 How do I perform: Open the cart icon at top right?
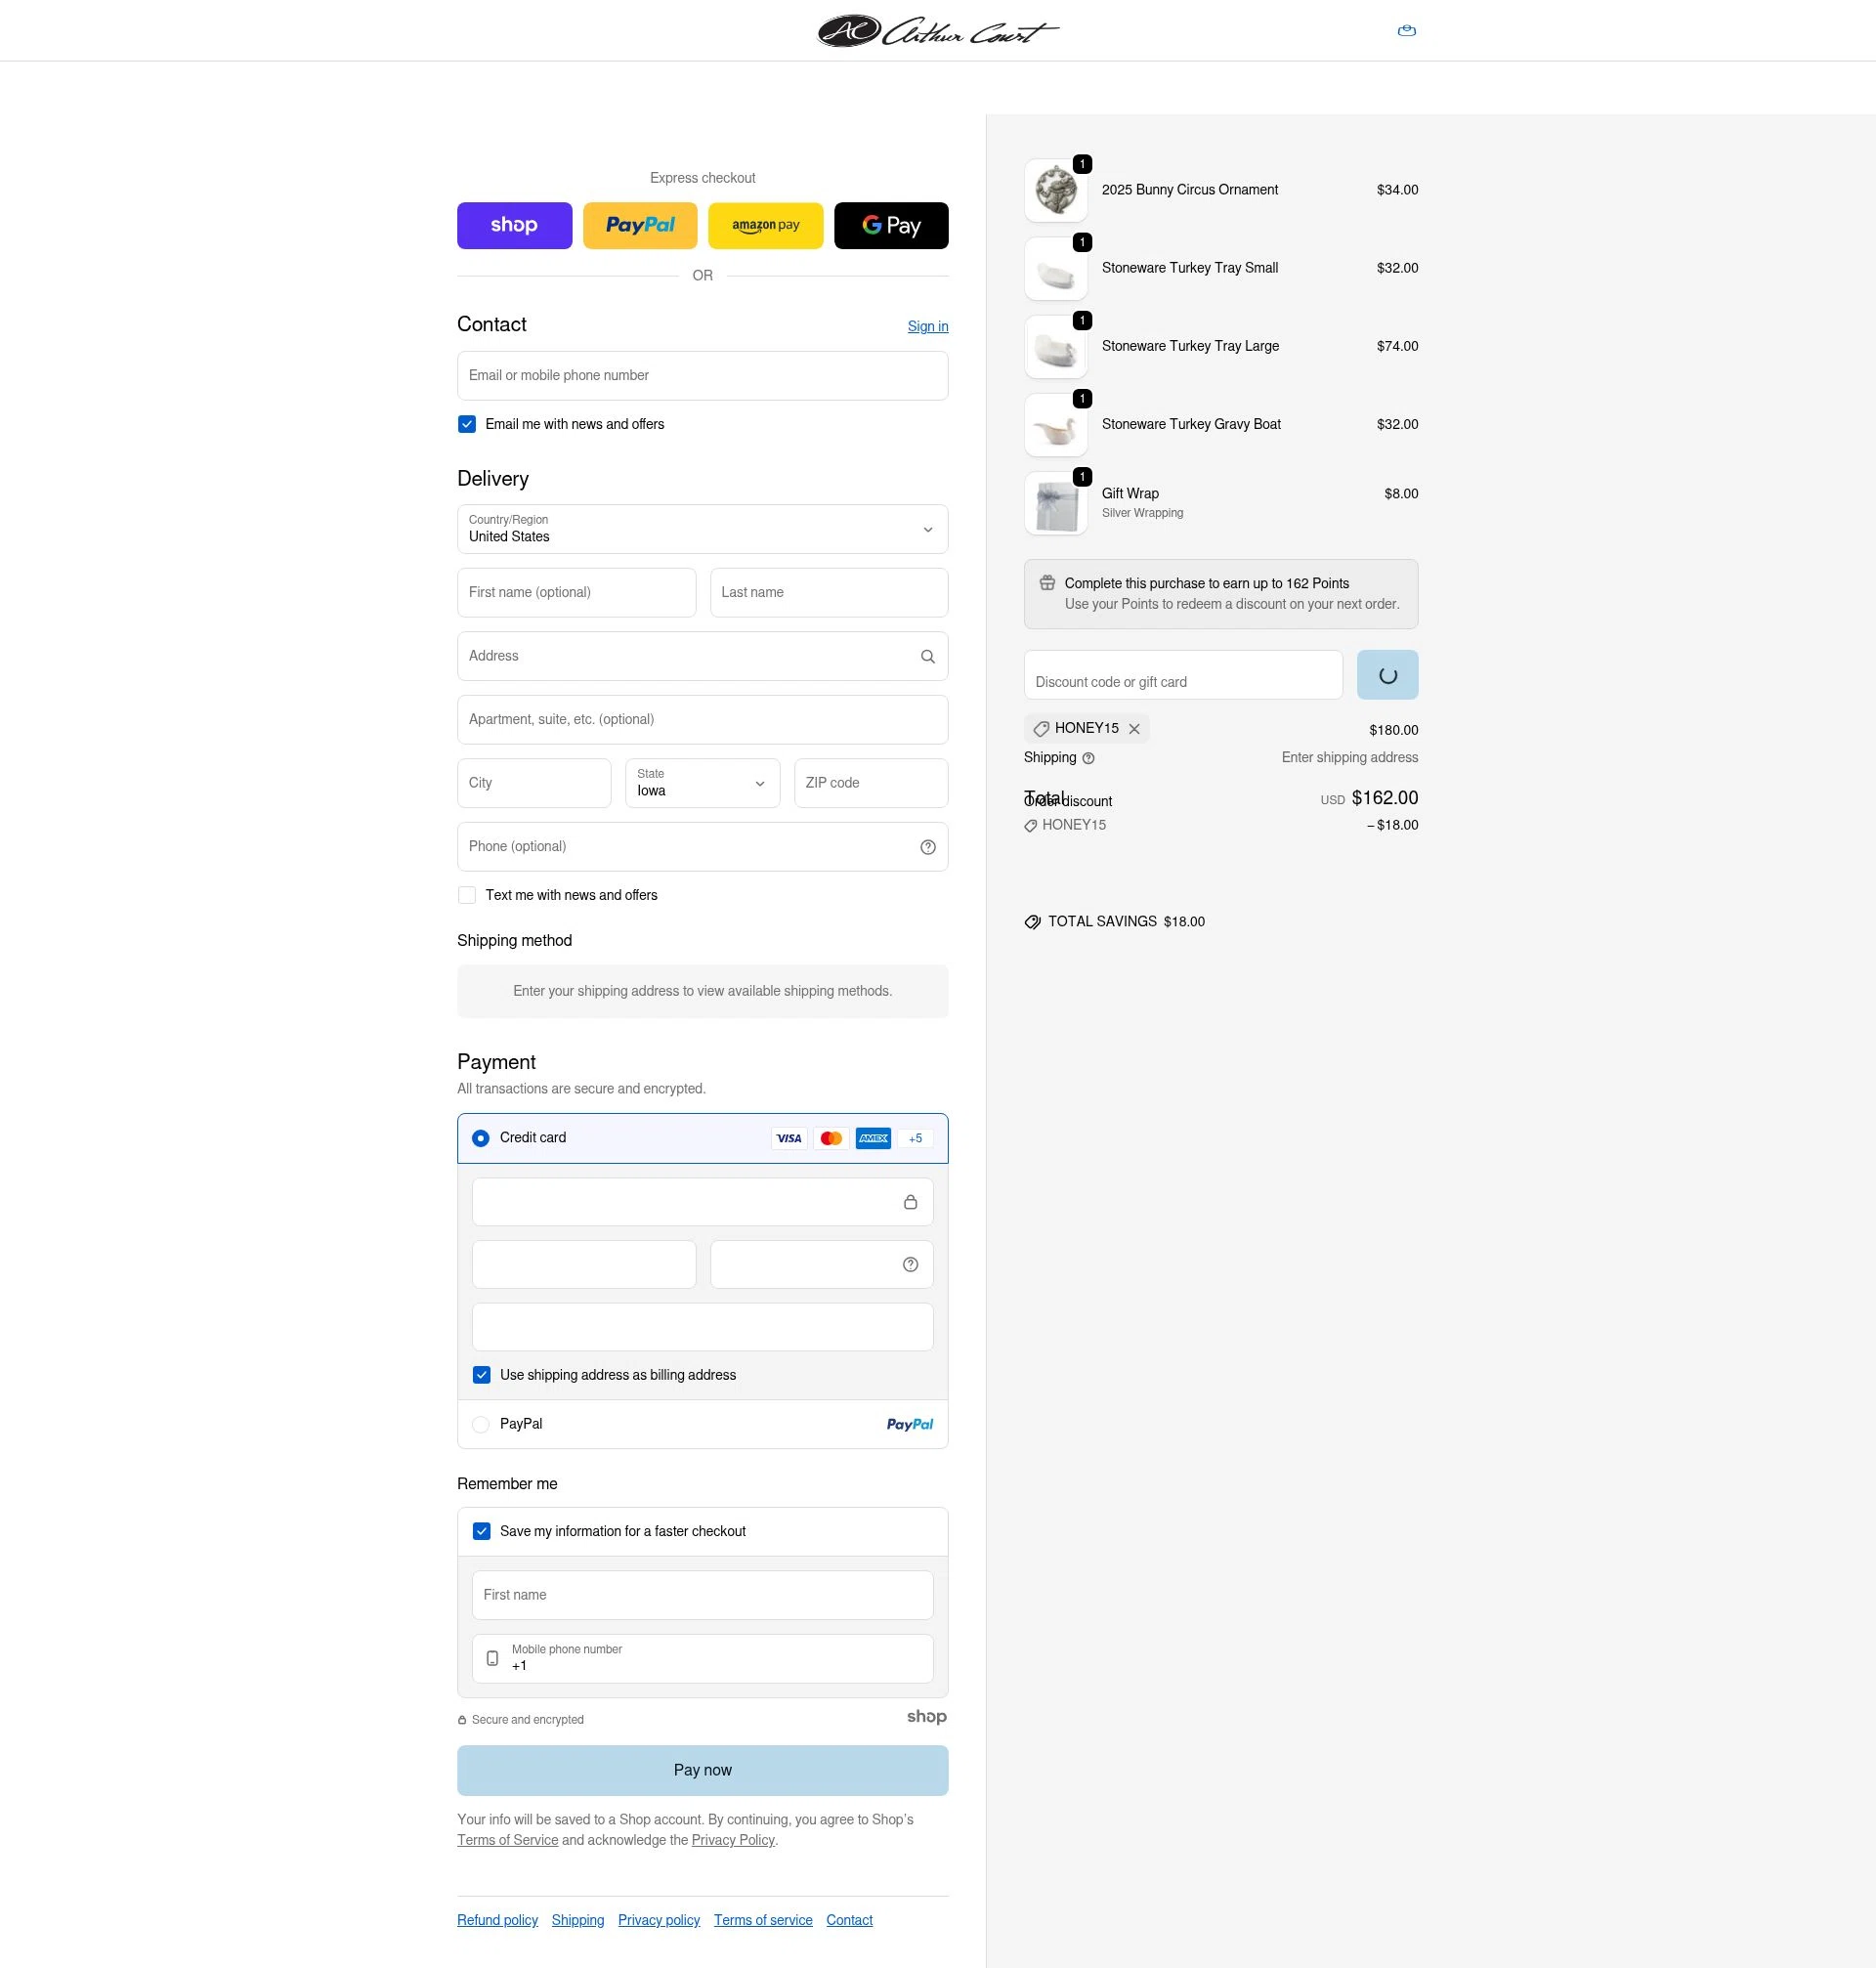click(x=1406, y=30)
